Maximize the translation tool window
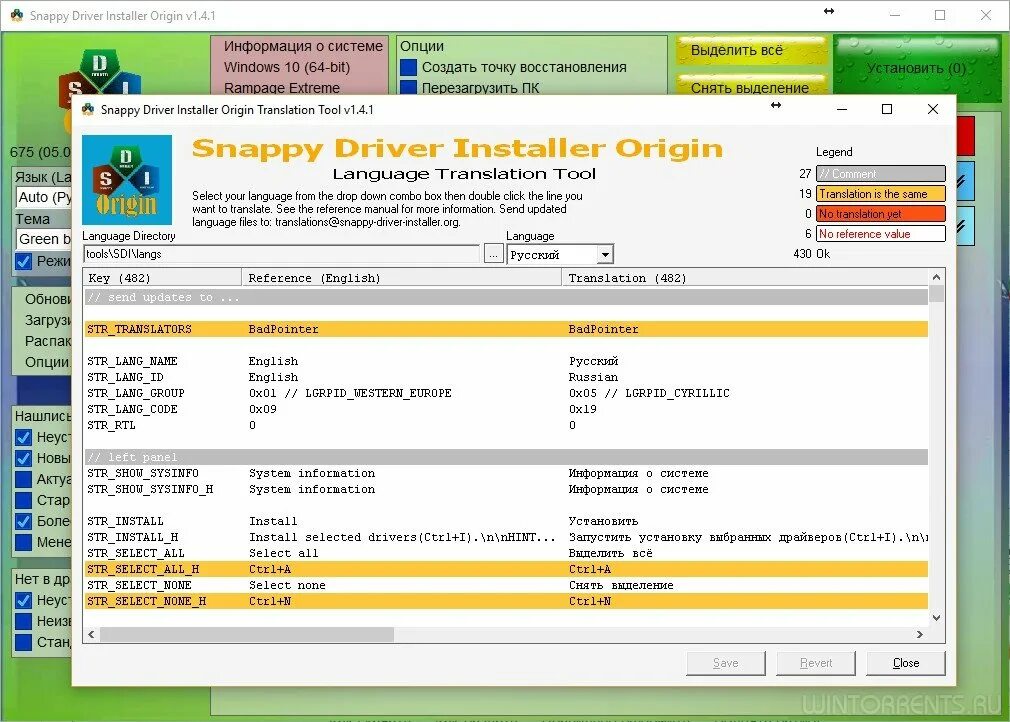This screenshot has width=1010, height=722. [887, 109]
